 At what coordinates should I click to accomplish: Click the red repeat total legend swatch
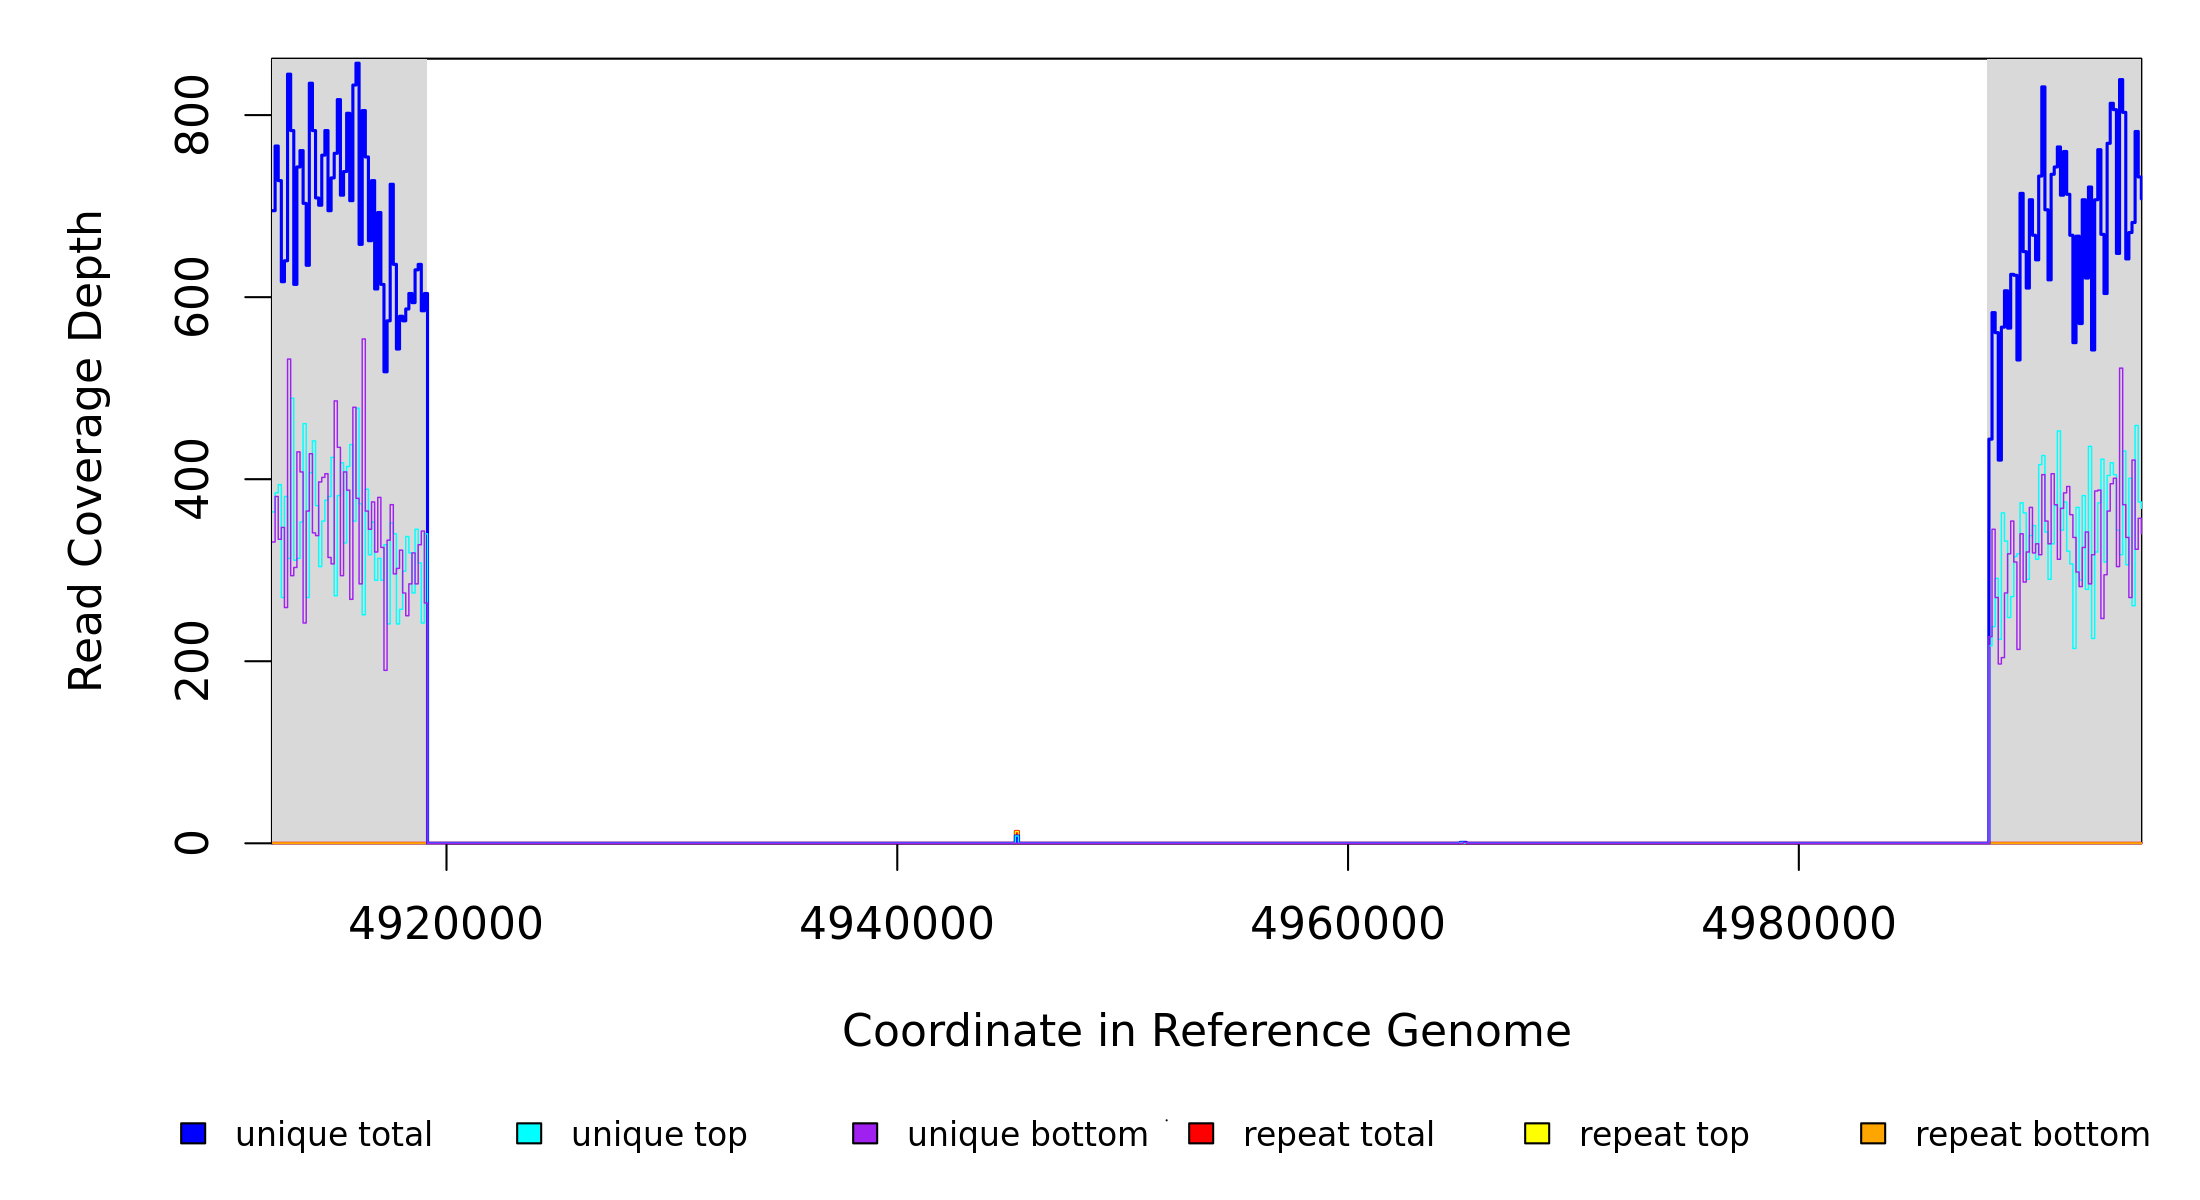tap(1201, 1133)
